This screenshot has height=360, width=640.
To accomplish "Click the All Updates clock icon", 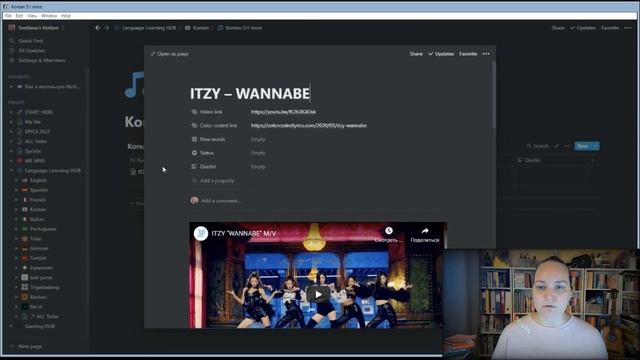I will pos(12,51).
